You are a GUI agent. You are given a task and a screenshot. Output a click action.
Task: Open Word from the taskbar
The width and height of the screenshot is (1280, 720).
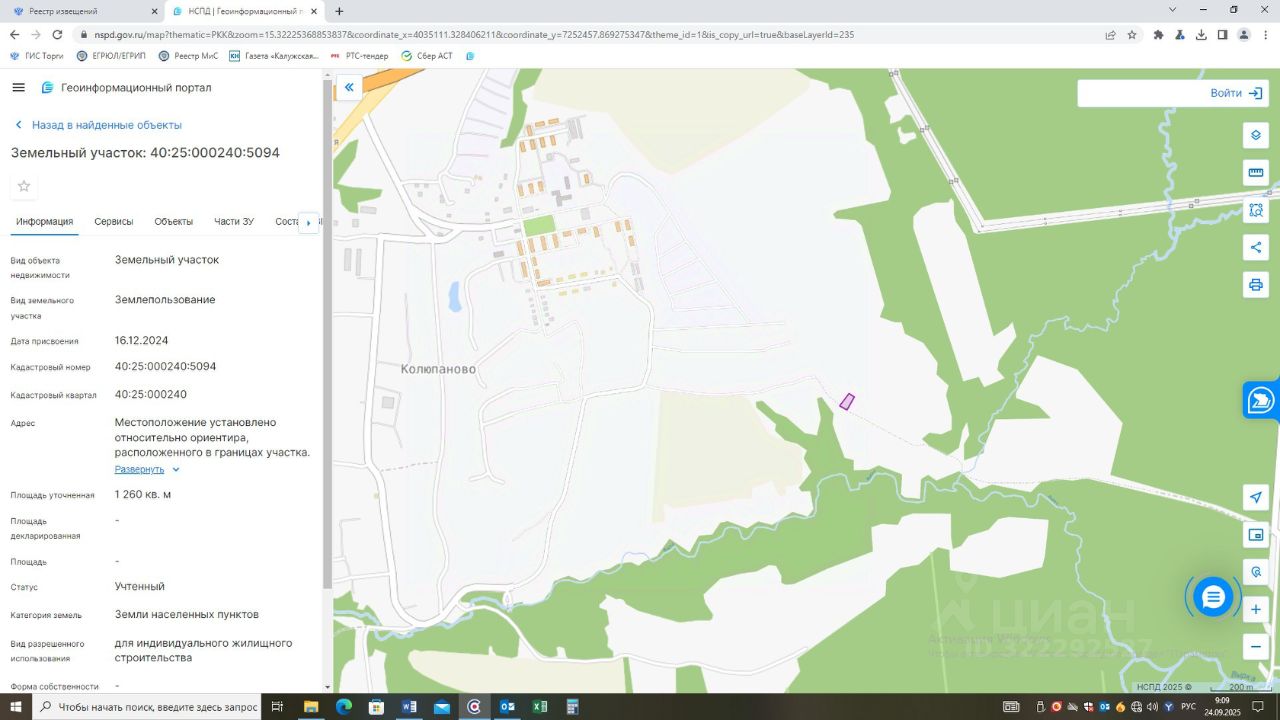(409, 707)
